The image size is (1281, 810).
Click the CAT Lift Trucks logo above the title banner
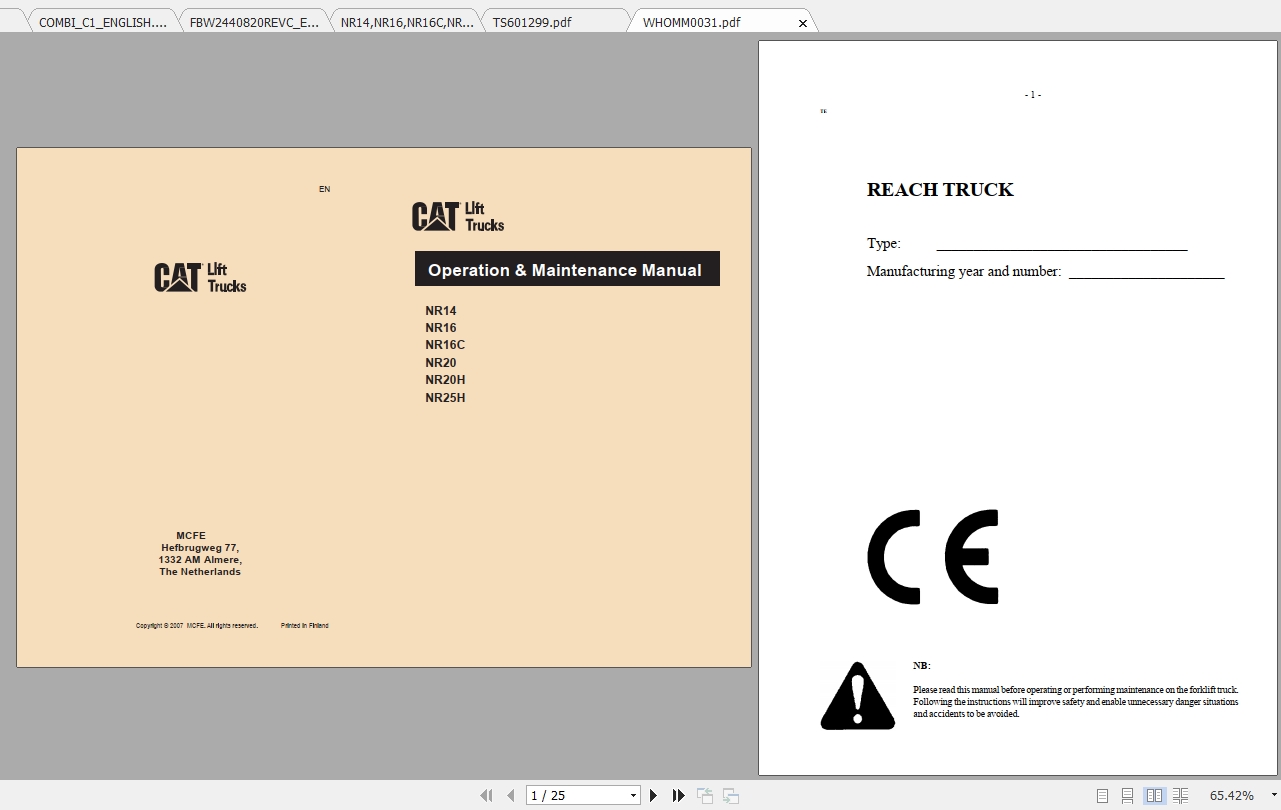tap(458, 216)
